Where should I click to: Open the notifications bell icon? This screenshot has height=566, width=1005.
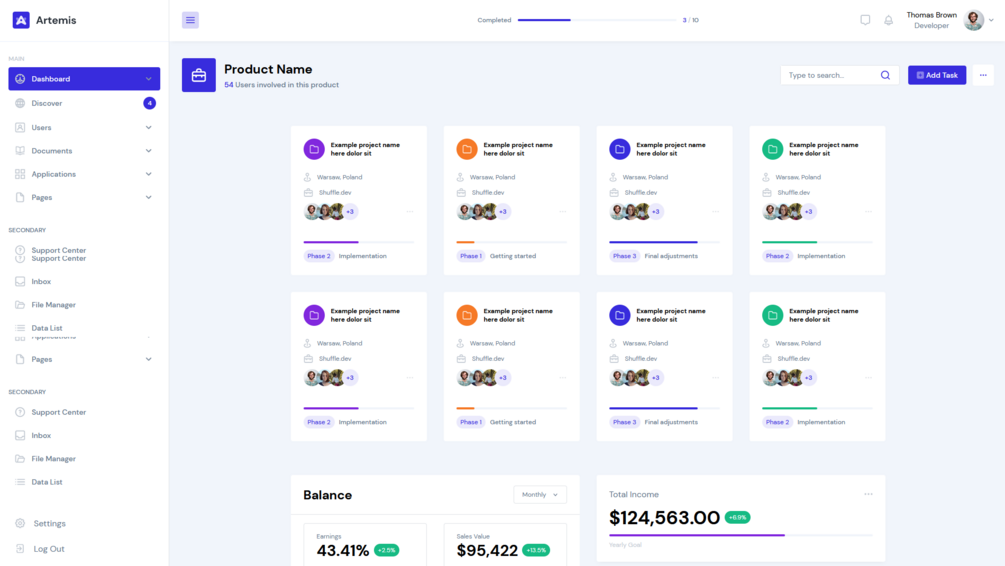click(x=888, y=20)
